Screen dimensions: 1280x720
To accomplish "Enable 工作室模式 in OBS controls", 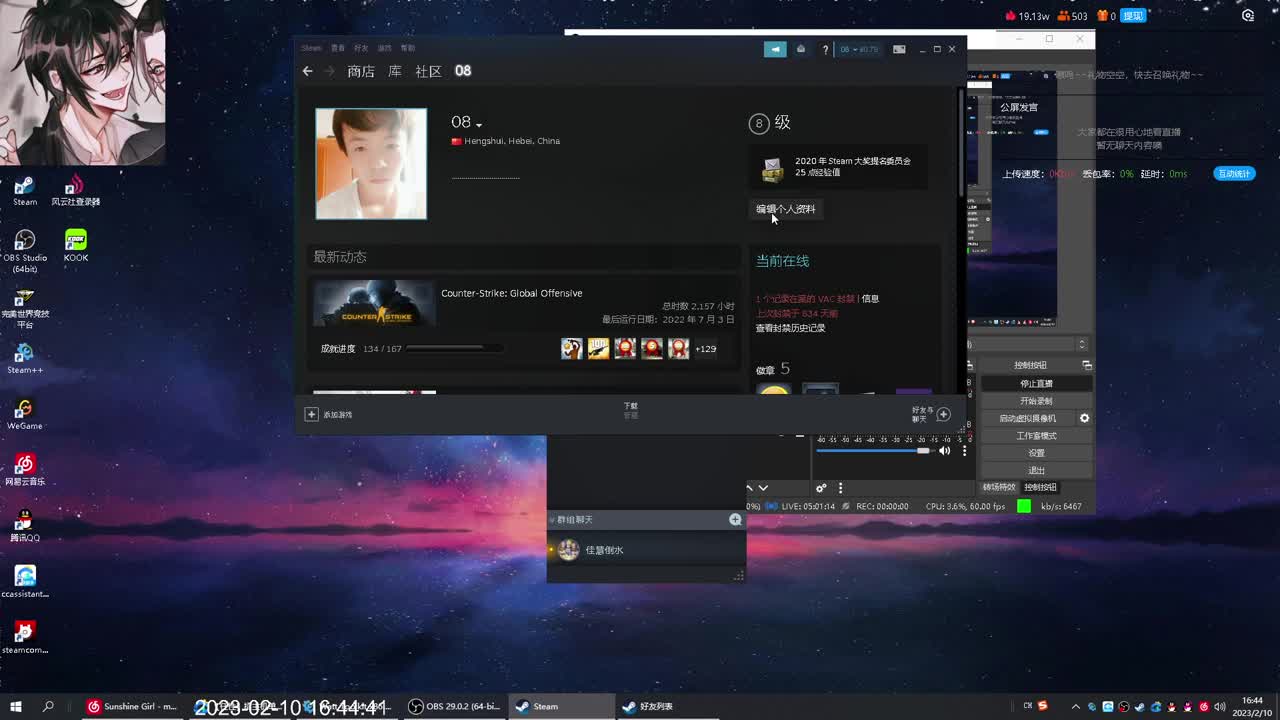I will tap(1035, 434).
